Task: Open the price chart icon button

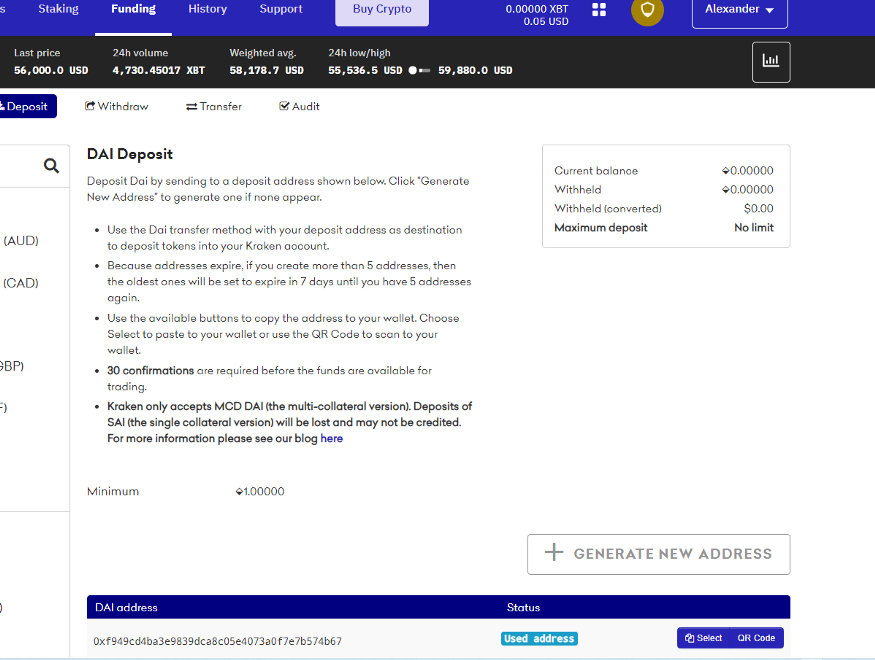Action: tap(771, 62)
